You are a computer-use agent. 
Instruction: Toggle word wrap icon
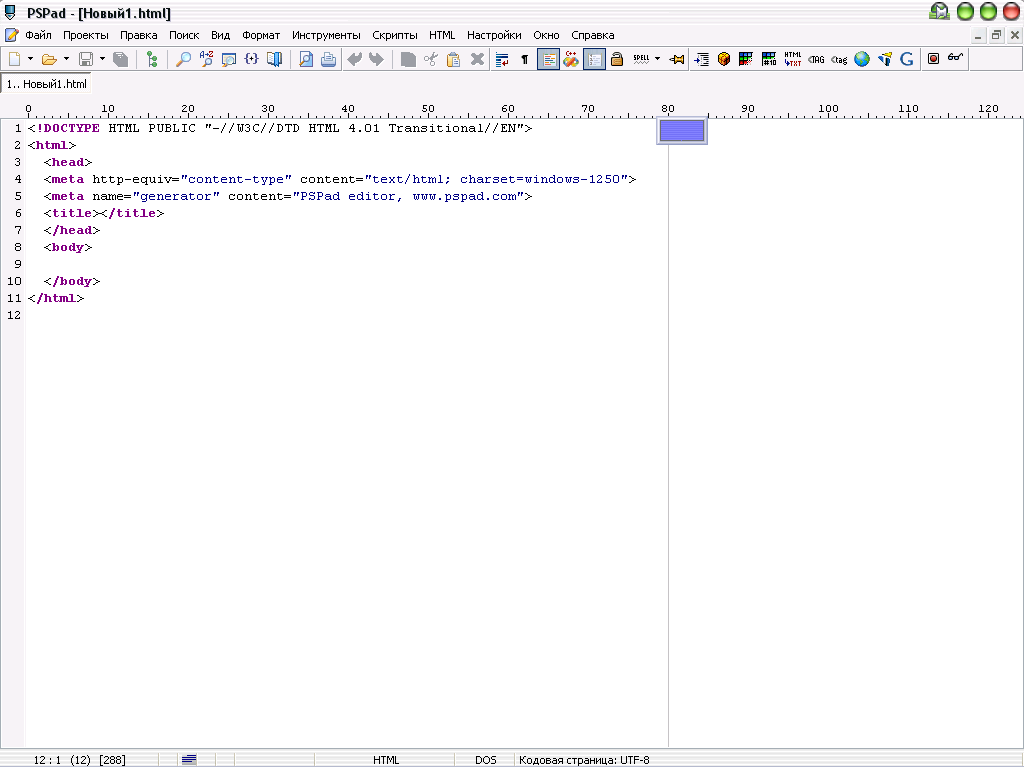coord(502,59)
